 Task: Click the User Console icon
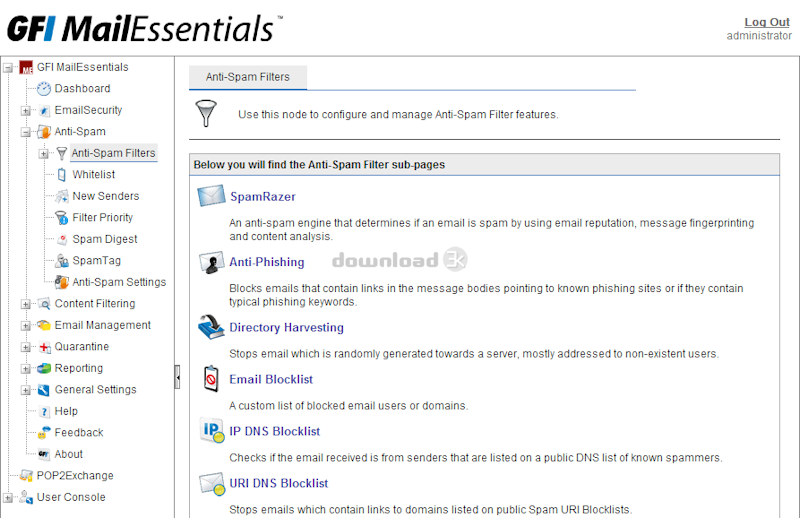[x=26, y=497]
